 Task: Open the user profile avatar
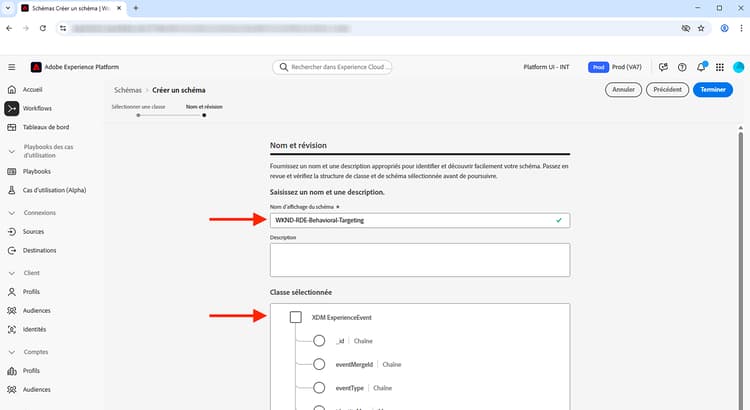click(739, 67)
